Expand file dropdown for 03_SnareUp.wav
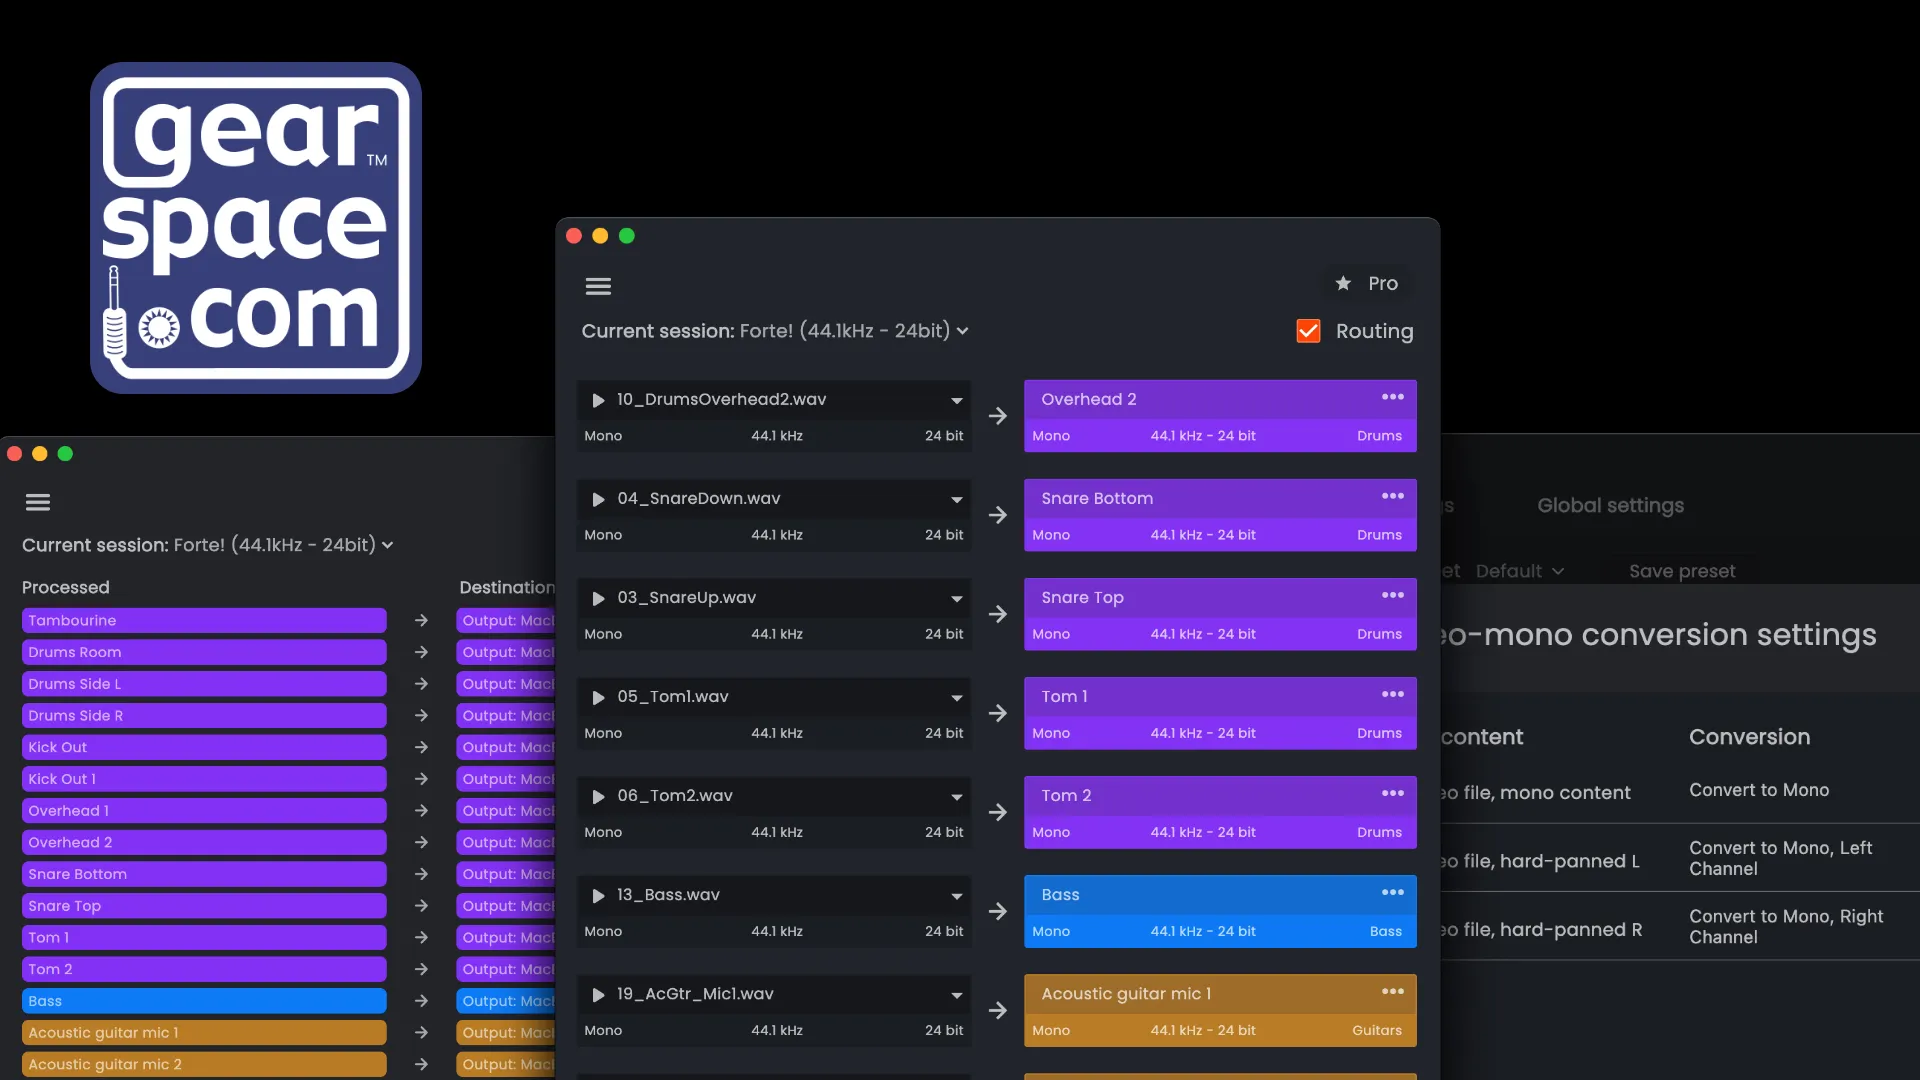The height and width of the screenshot is (1080, 1920). coord(957,599)
